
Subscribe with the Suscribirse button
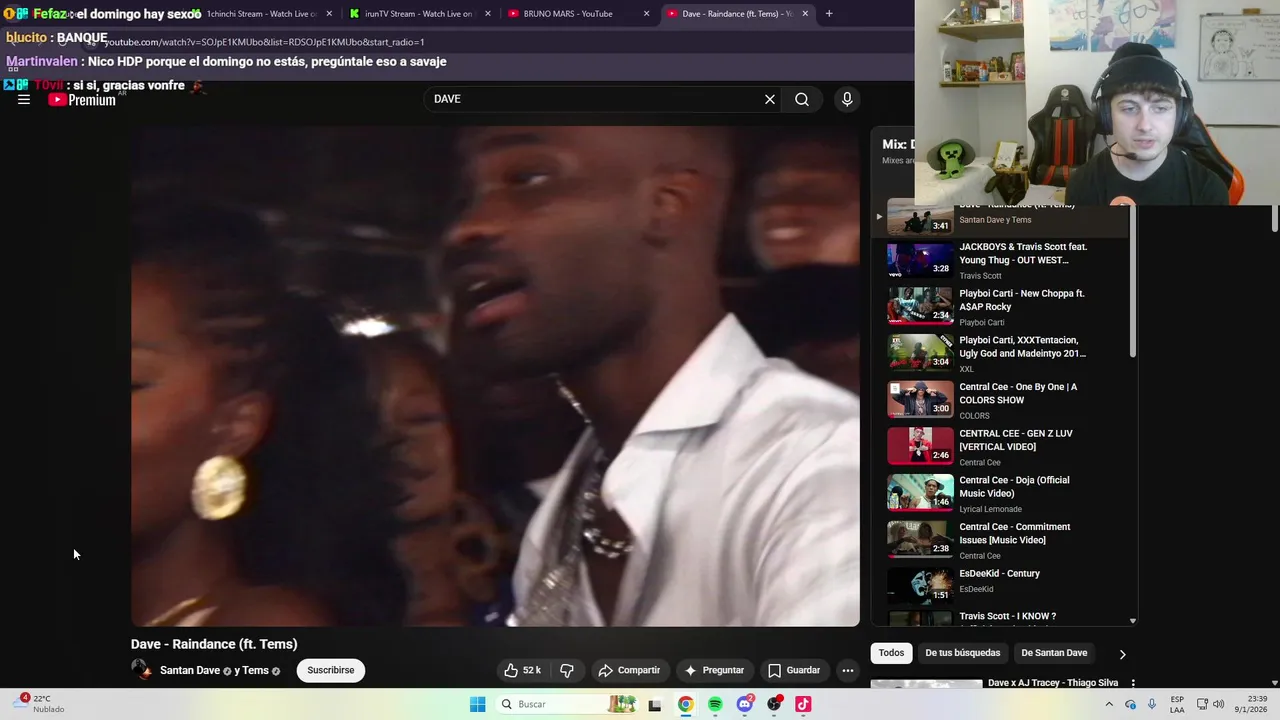click(x=331, y=670)
